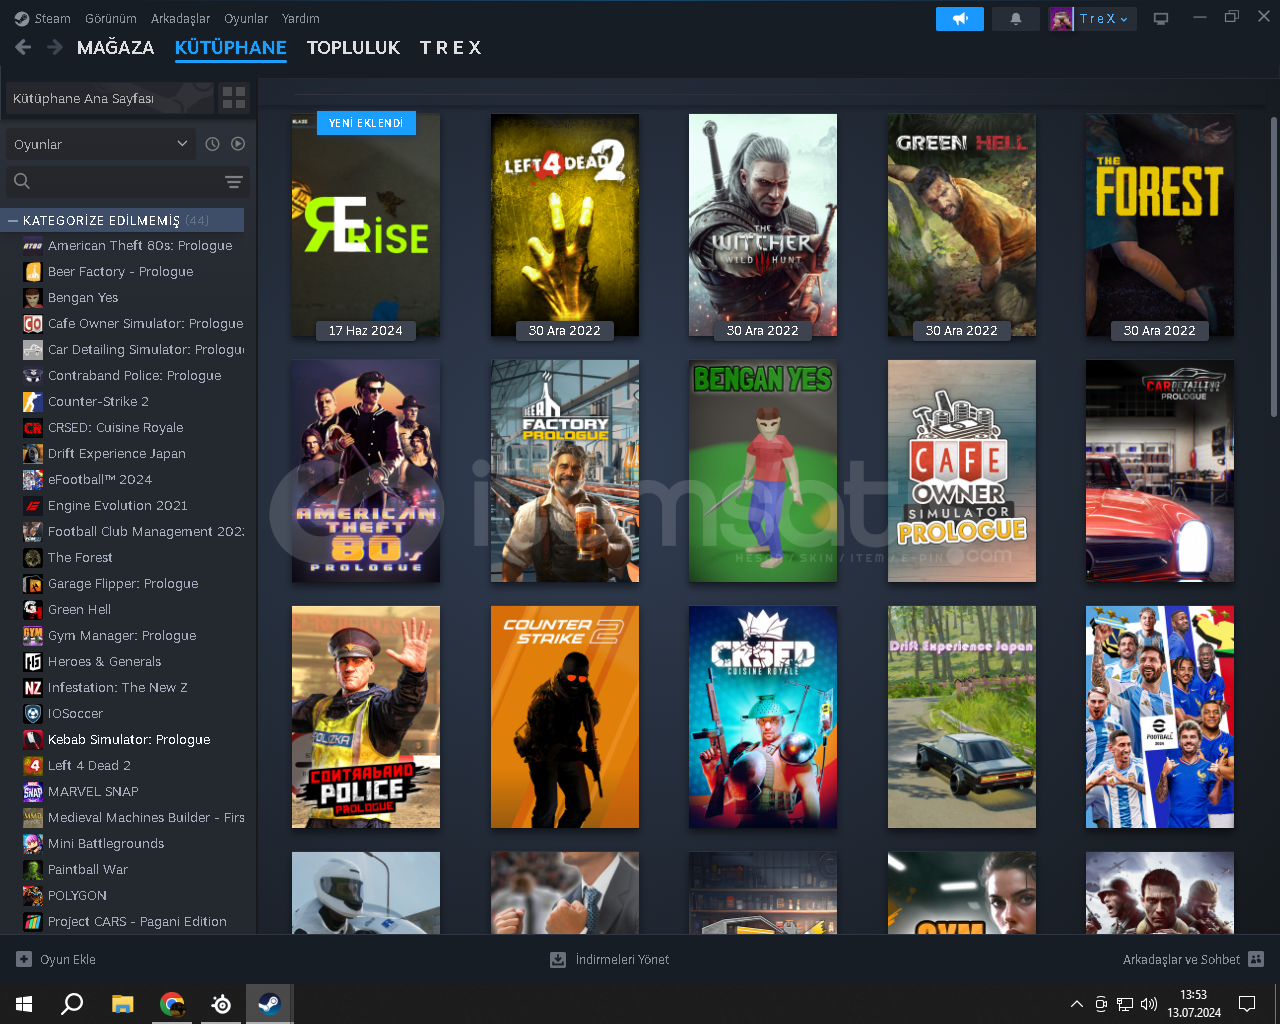
Task: Open the Oyunlar menu
Action: click(246, 18)
